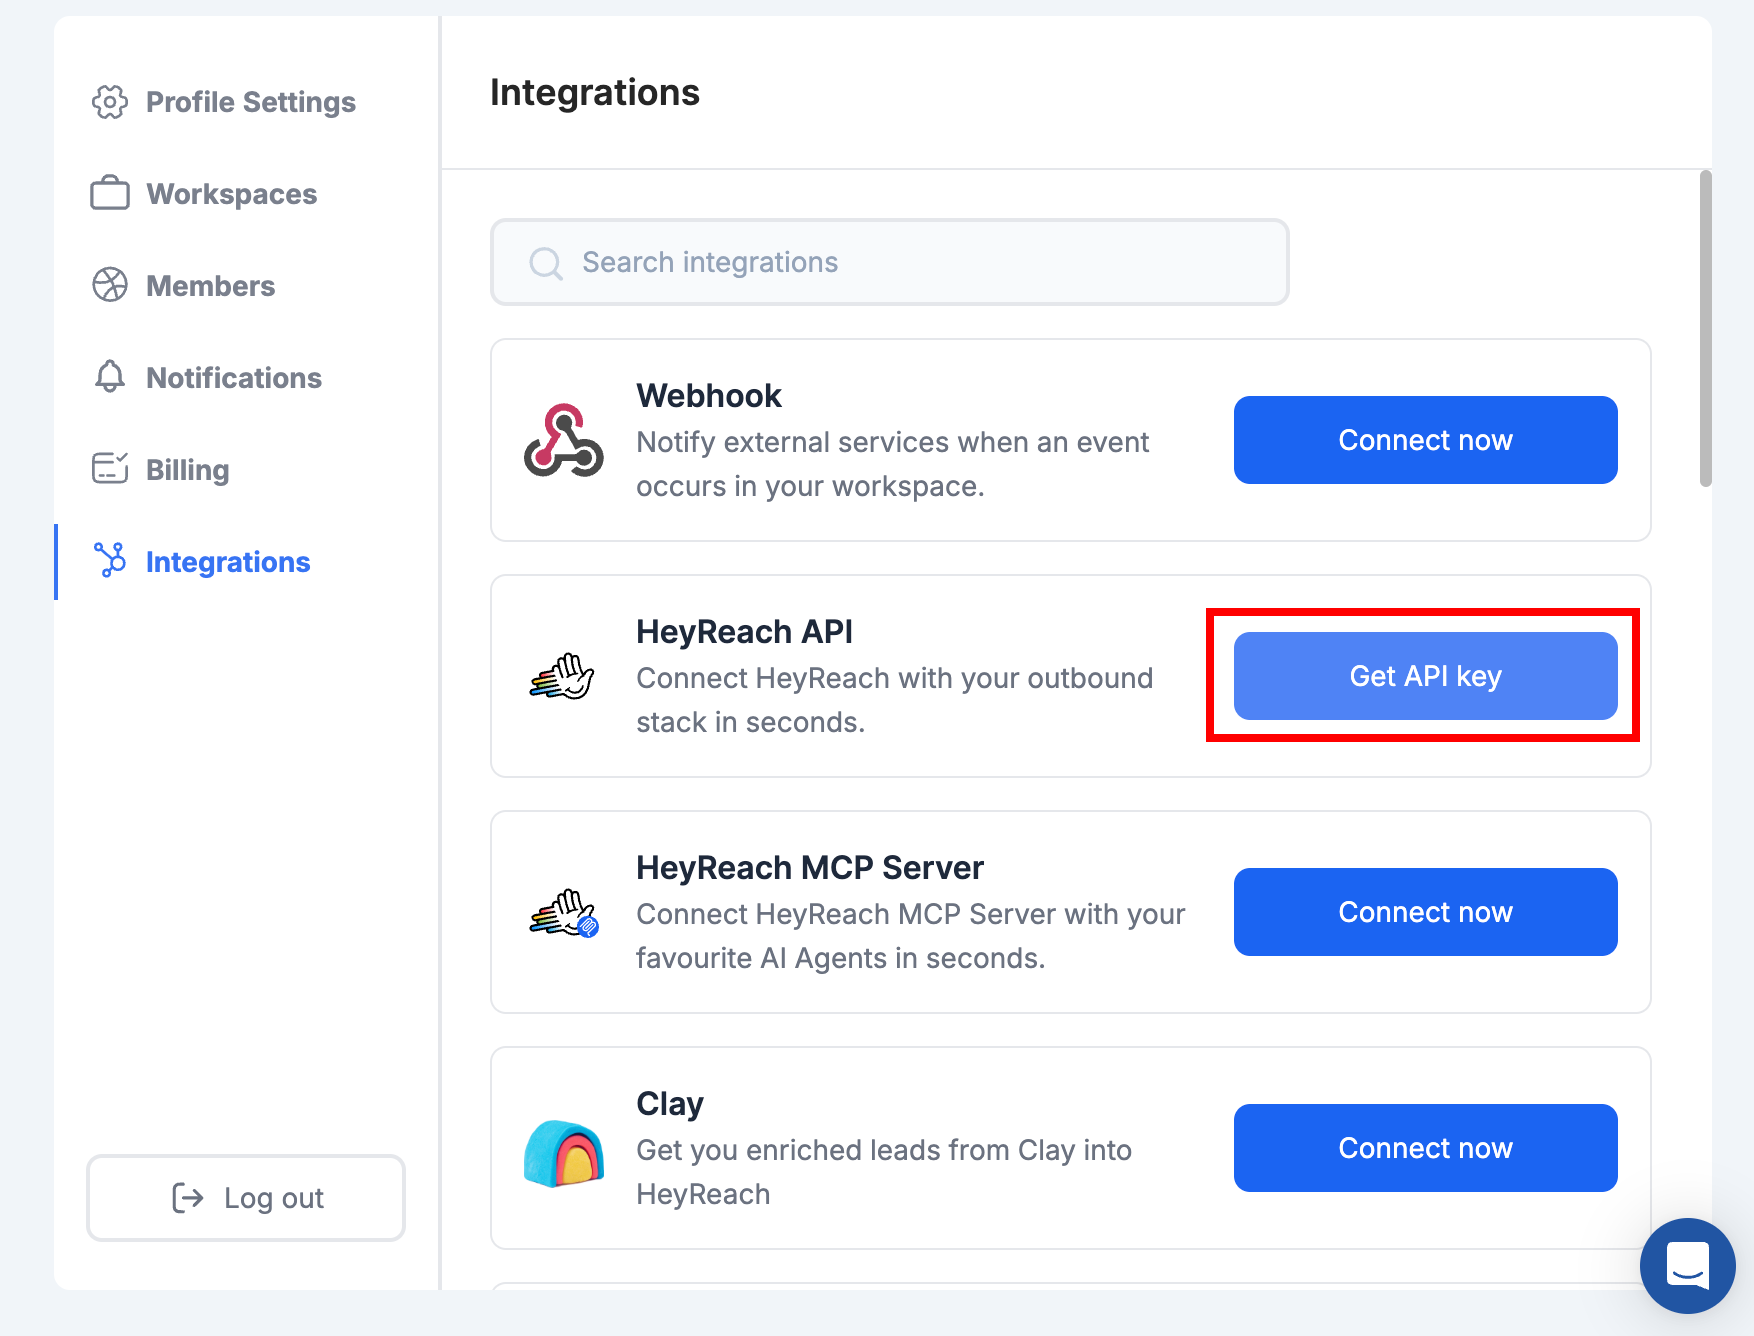Click the Integrations page heading
This screenshot has height=1336, width=1754.
point(595,92)
